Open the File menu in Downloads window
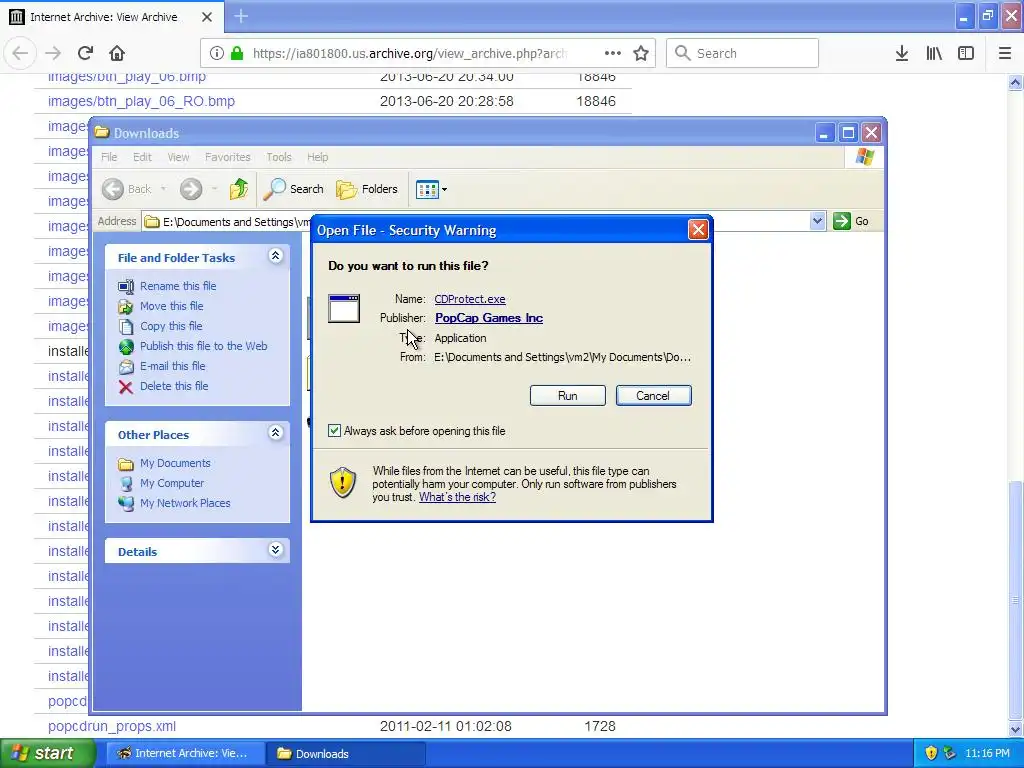 pyautogui.click(x=109, y=157)
